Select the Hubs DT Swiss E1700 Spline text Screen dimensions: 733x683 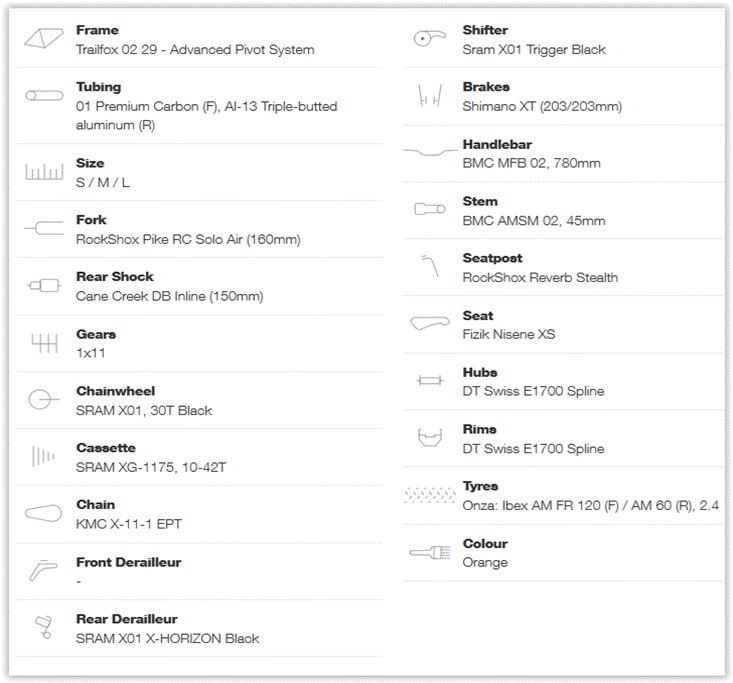[533, 391]
